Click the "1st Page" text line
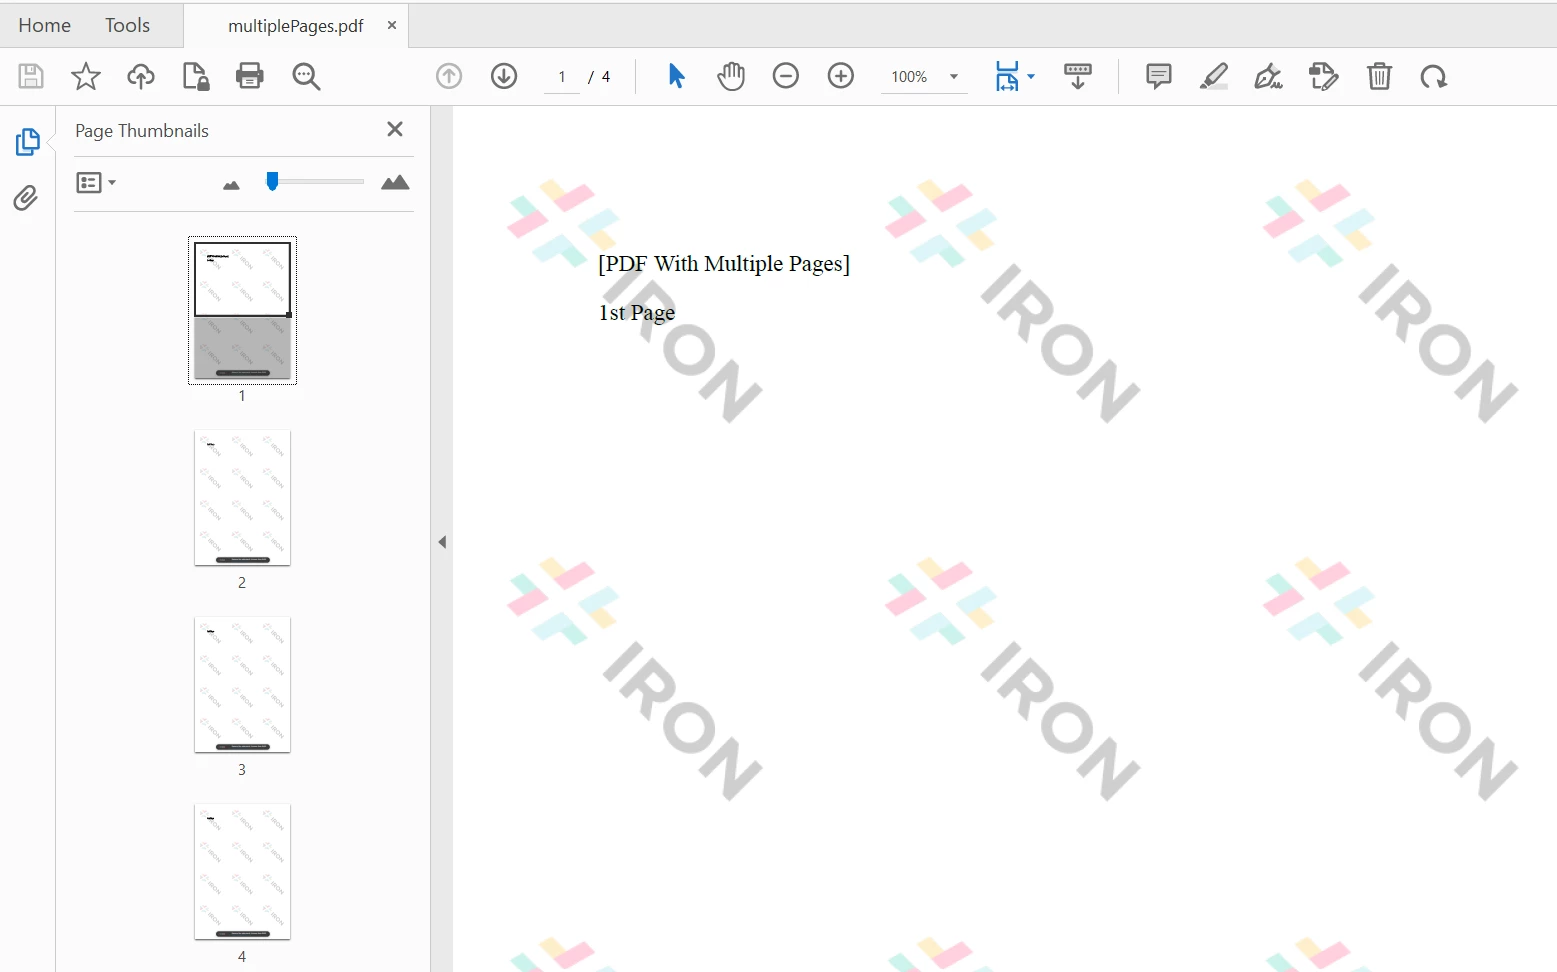1557x972 pixels. point(637,313)
